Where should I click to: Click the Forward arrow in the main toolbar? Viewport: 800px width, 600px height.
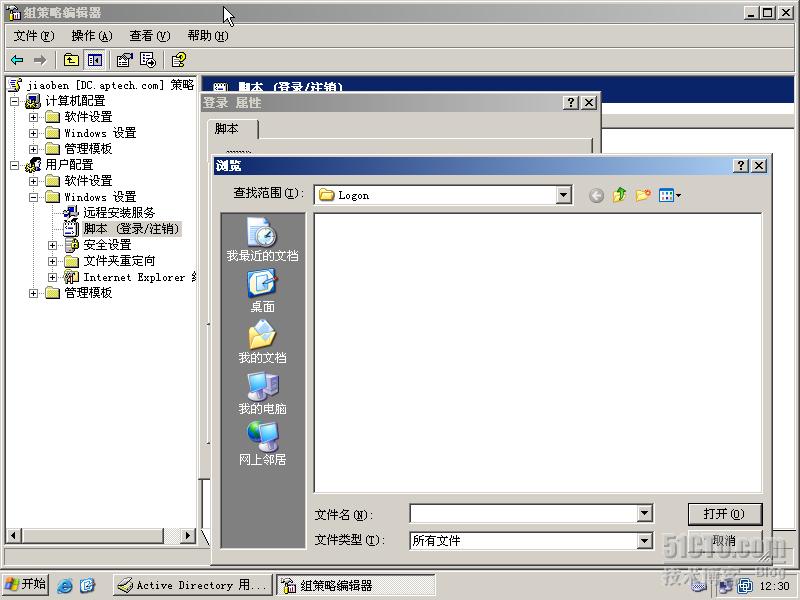tap(40, 60)
